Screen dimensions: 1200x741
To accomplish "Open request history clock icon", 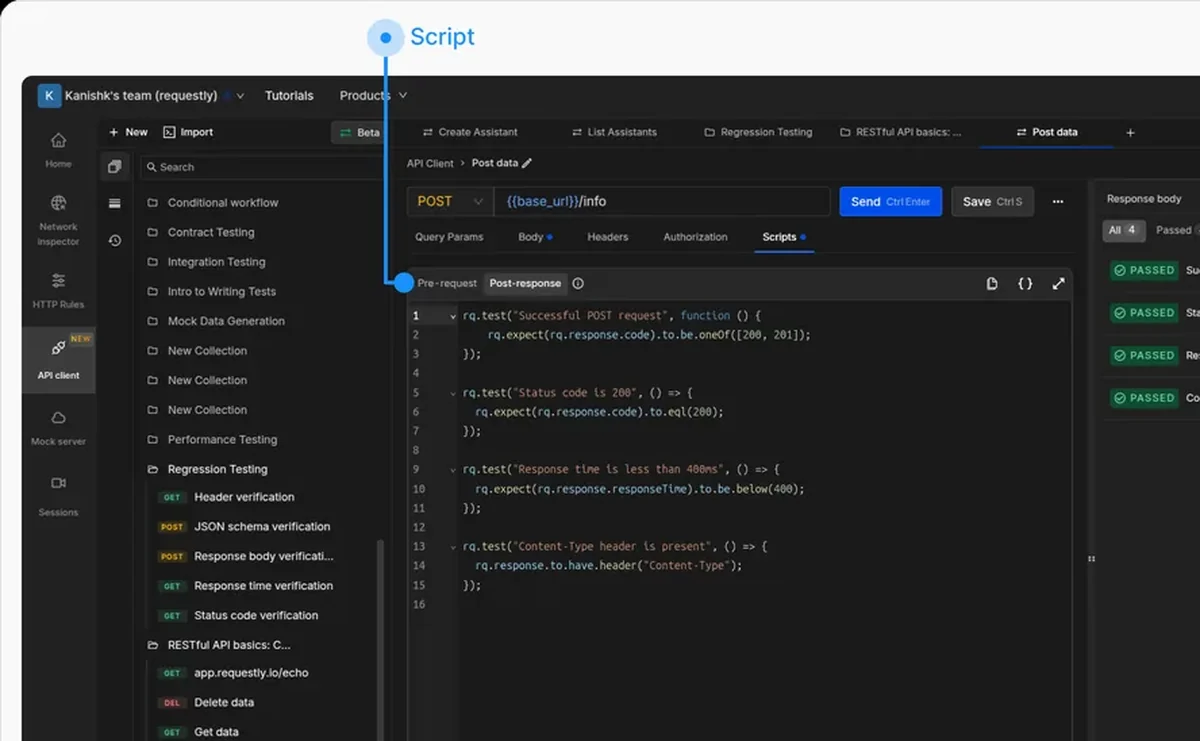I will point(115,240).
